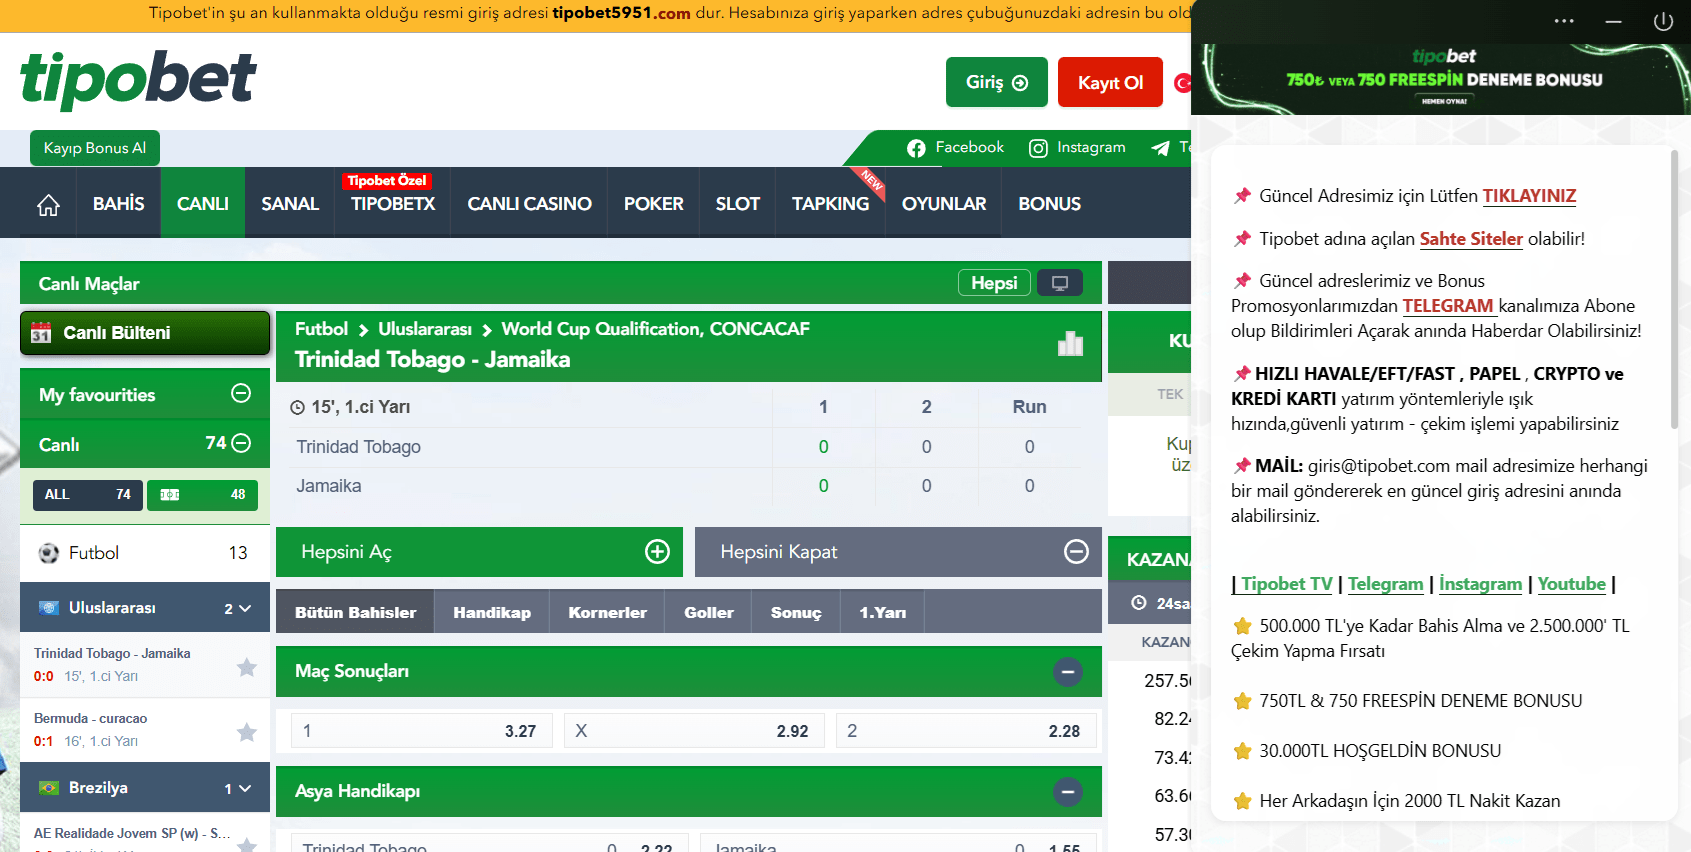Screen dimensions: 1691x852
Task: Click the home icon in navigation bar
Action: 48,204
